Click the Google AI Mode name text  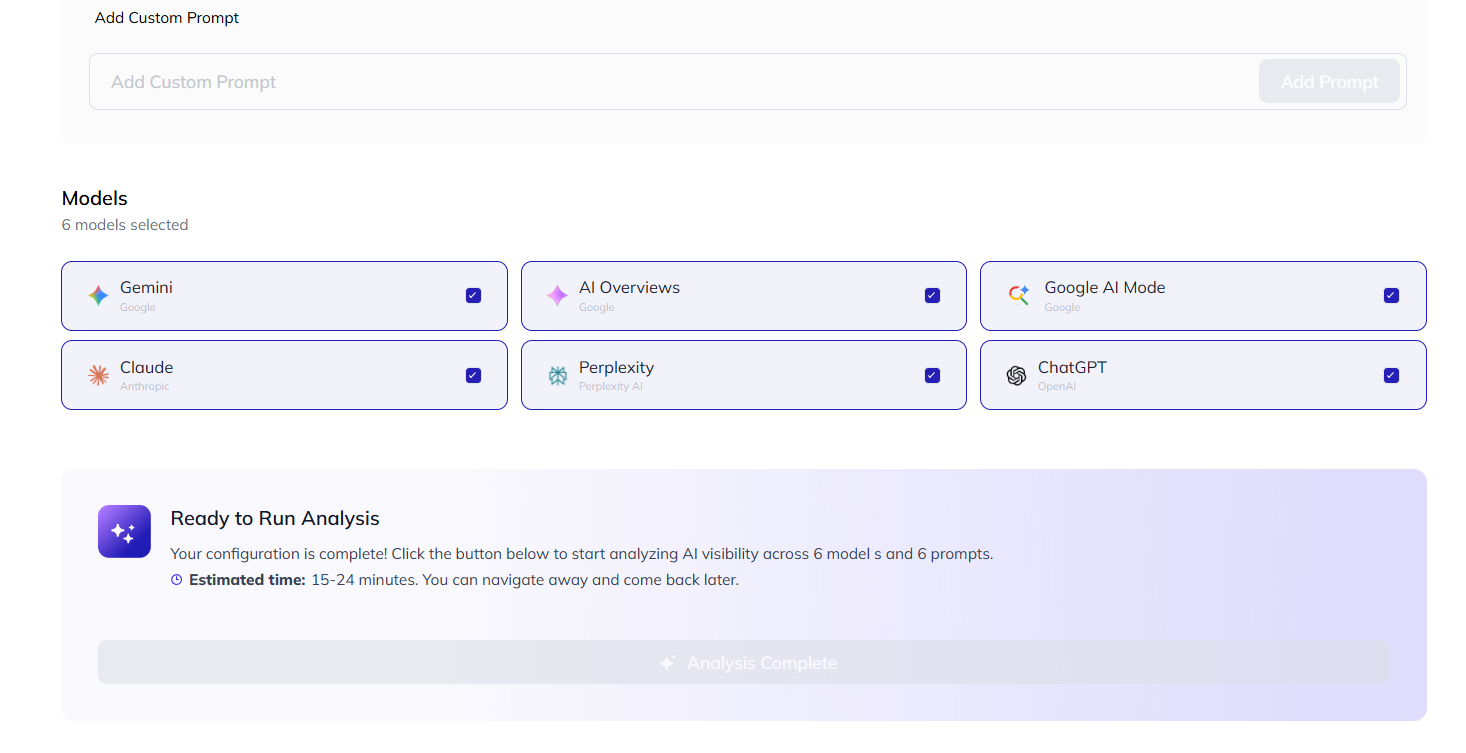pos(1105,287)
